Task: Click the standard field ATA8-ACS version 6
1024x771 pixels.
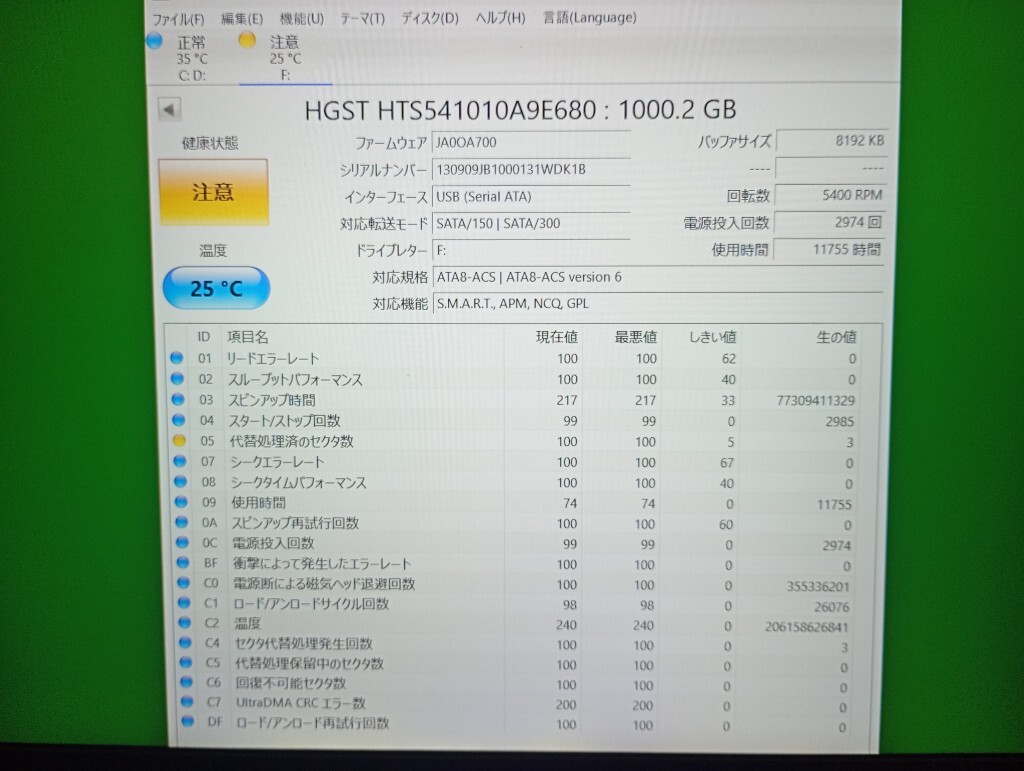Action: (x=658, y=277)
